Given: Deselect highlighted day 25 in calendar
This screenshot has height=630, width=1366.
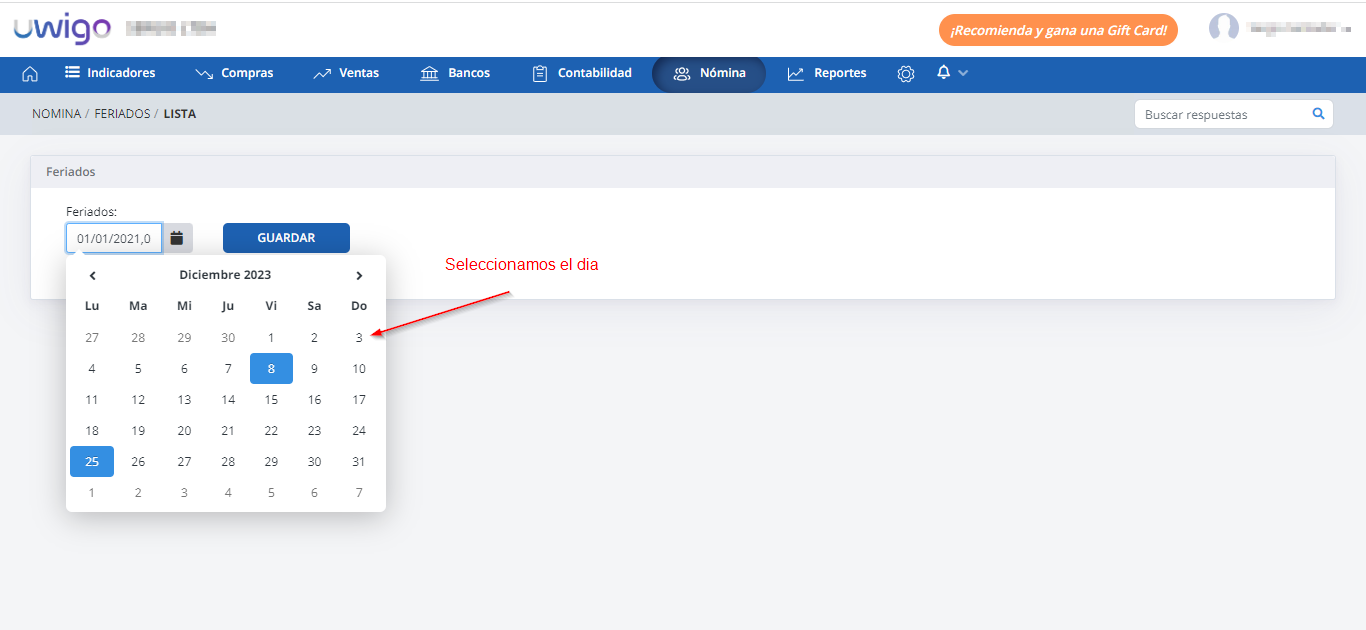Looking at the screenshot, I should [92, 462].
